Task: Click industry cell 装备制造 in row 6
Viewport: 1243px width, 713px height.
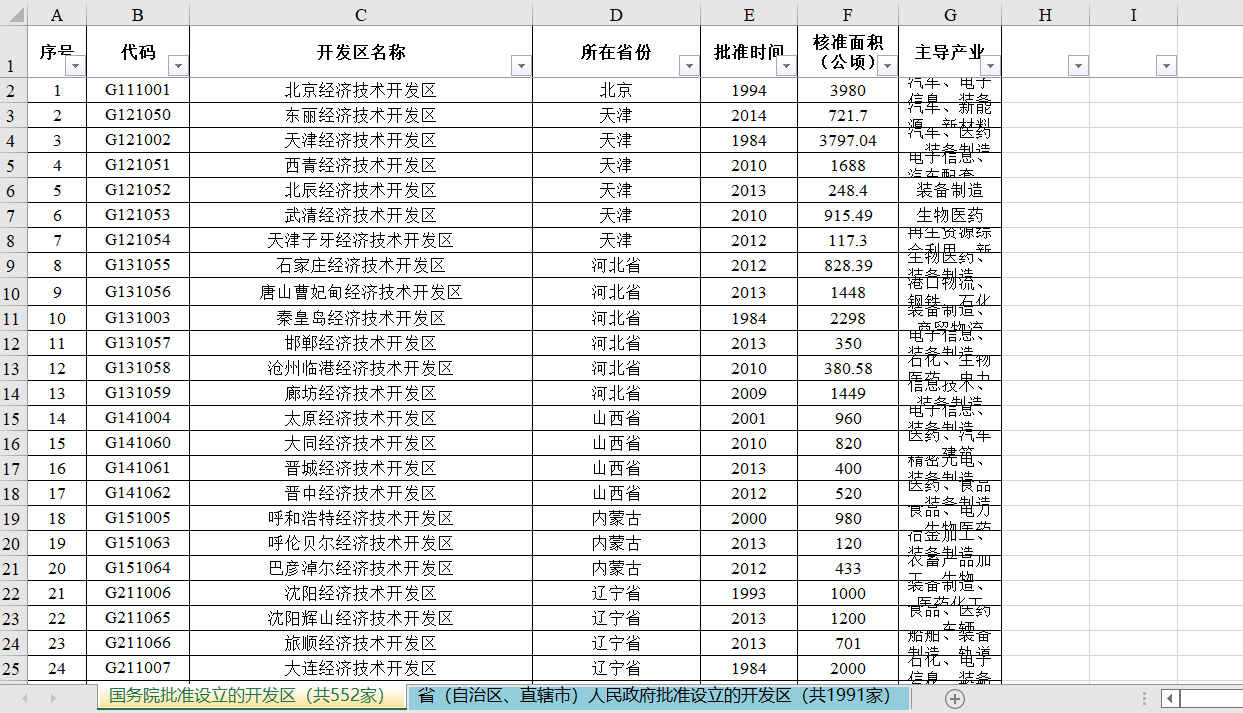Action: pos(950,190)
